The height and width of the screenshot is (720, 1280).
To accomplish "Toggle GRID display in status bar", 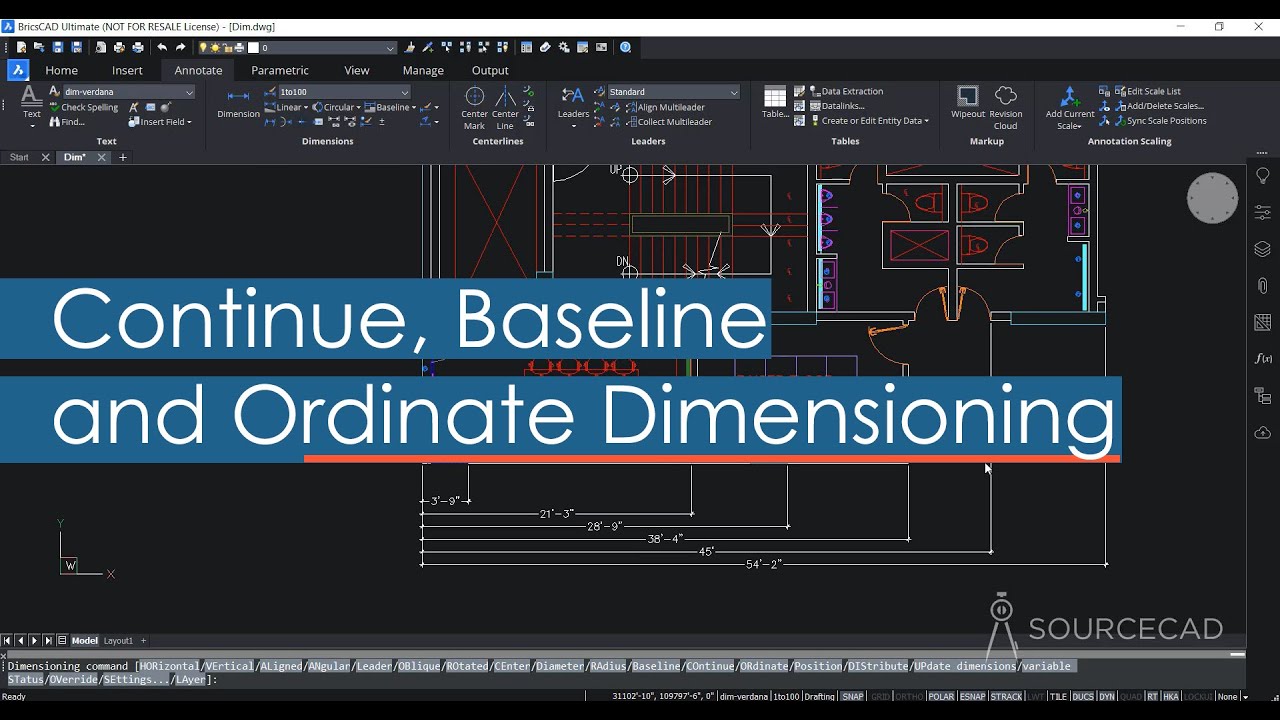I will coord(880,696).
